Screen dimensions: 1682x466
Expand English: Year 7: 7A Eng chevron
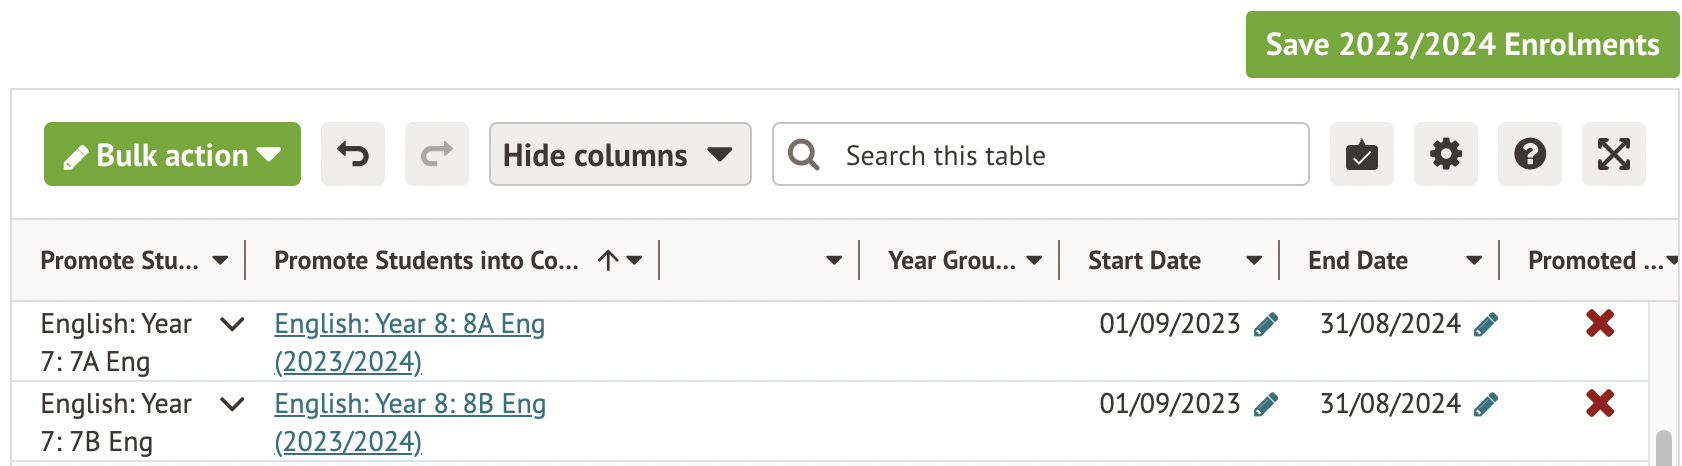[x=232, y=324]
